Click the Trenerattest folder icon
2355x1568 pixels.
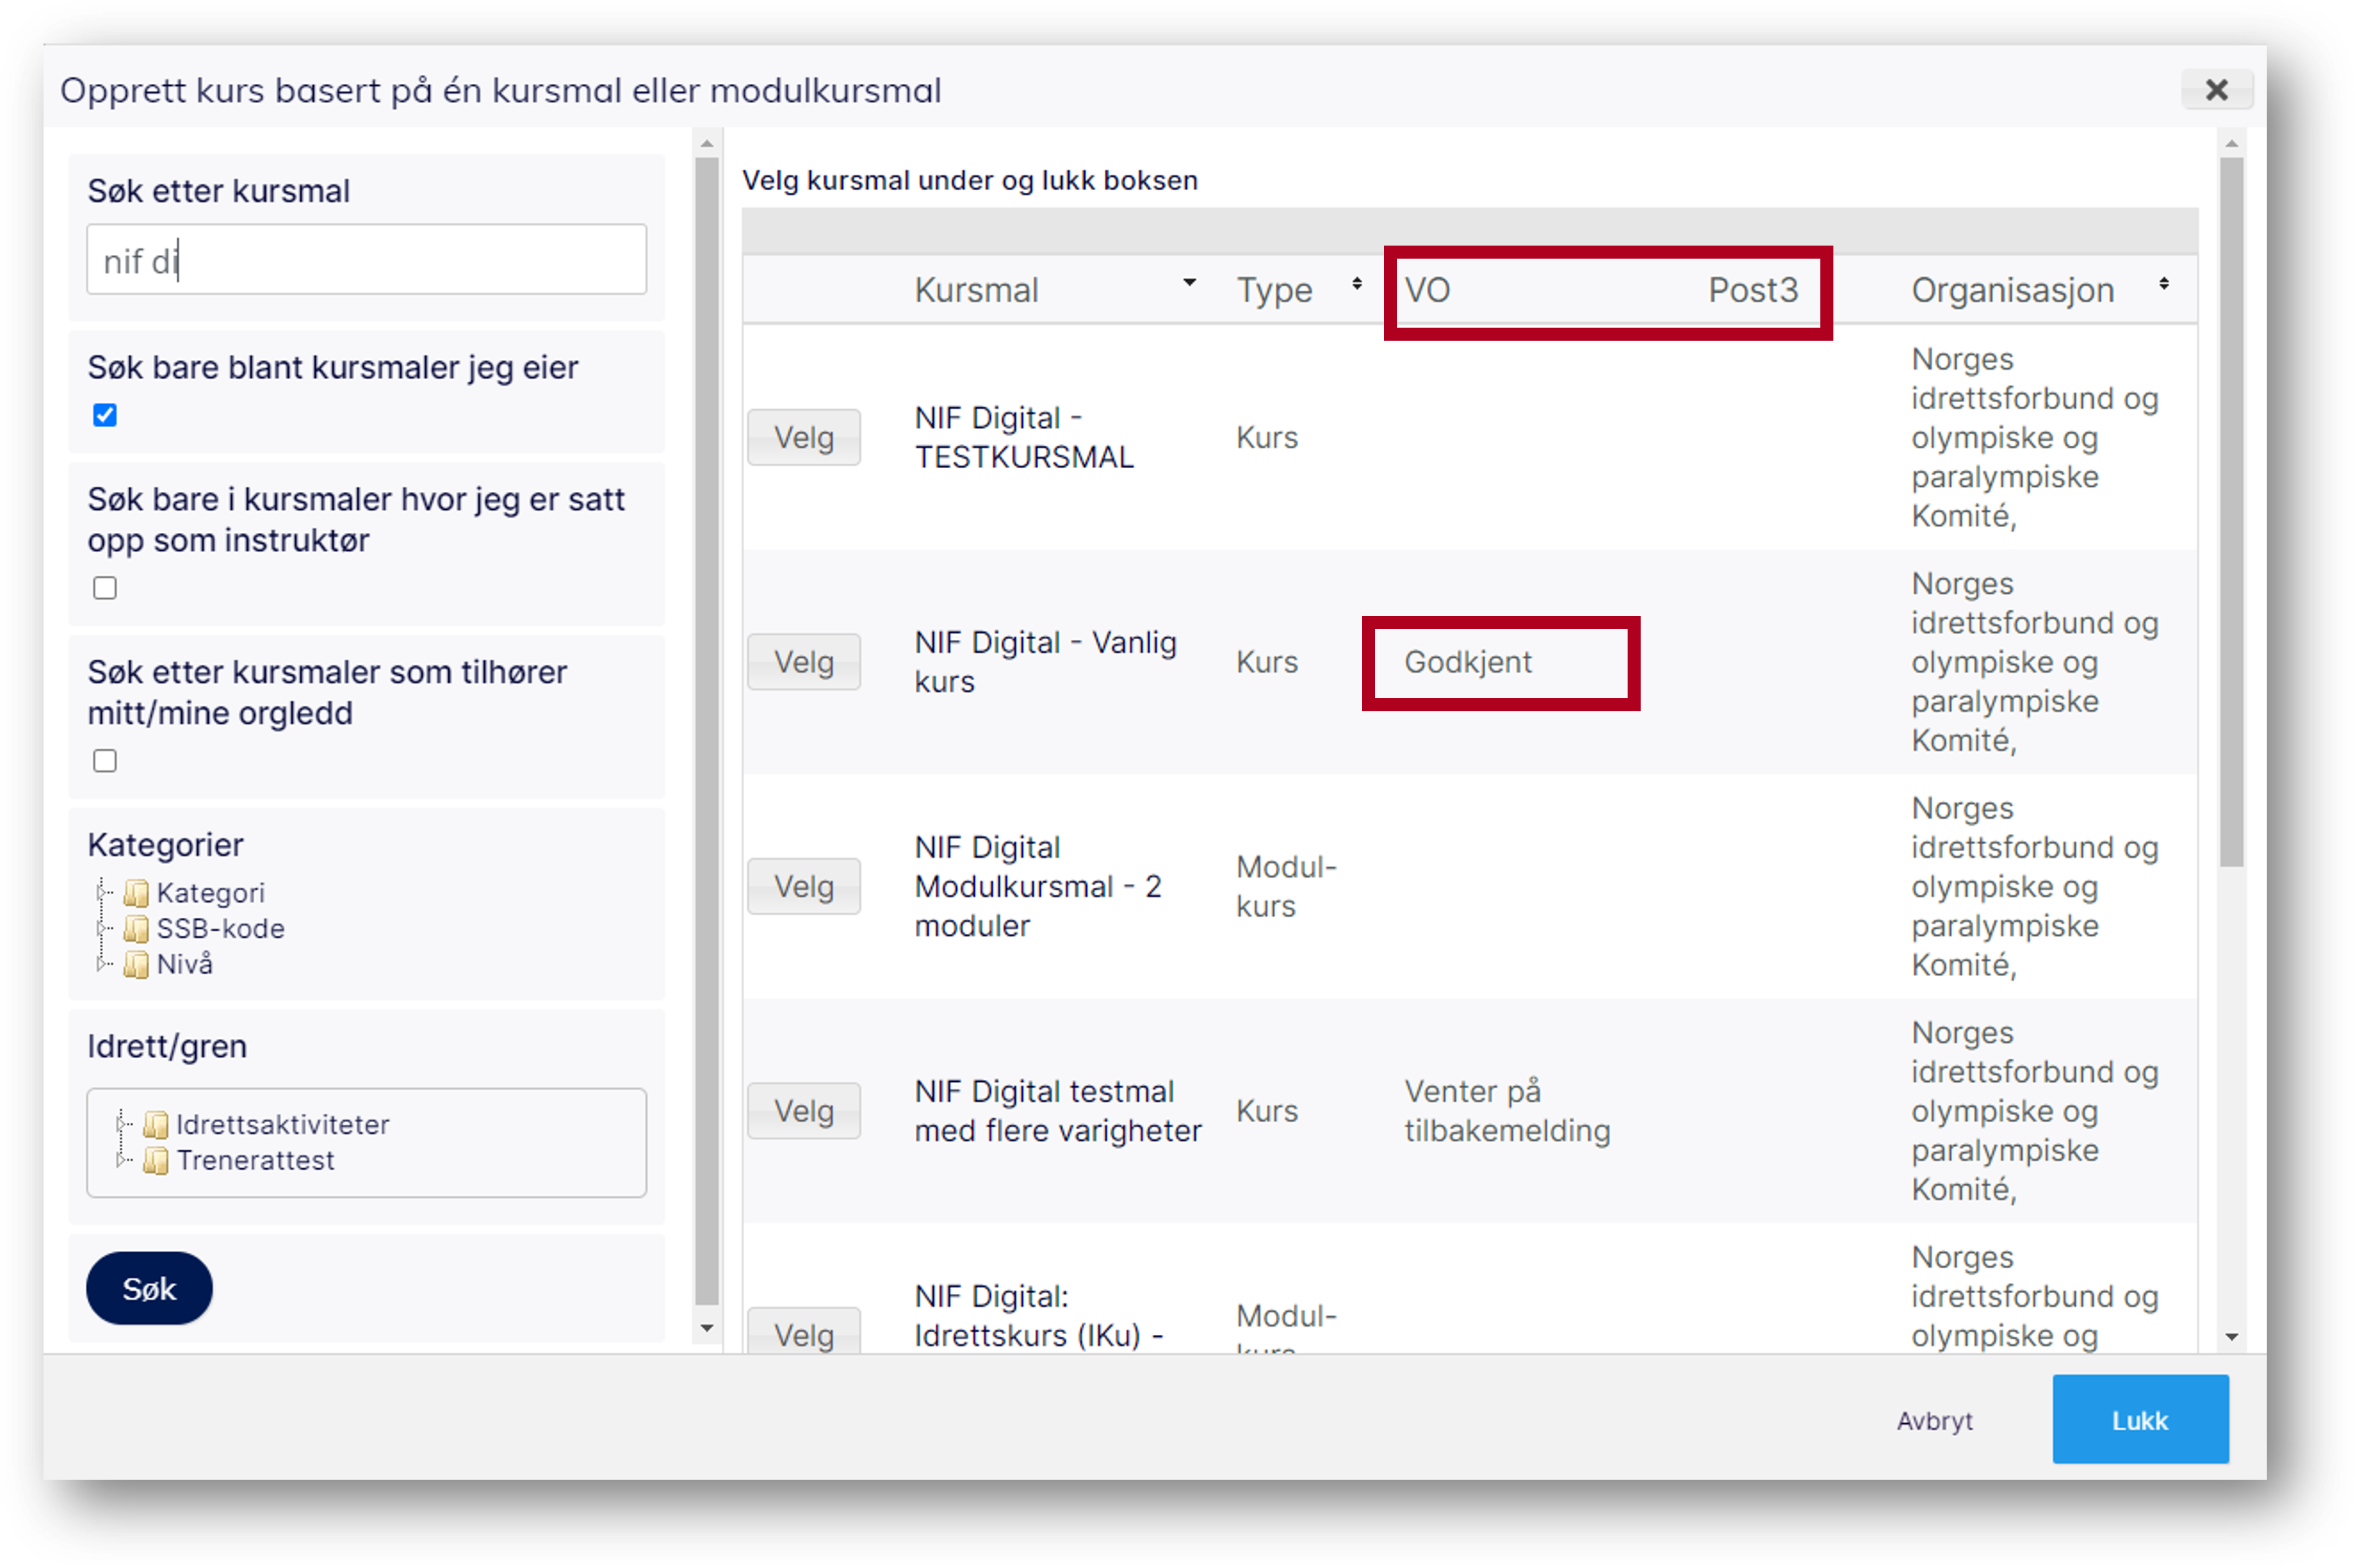click(156, 1161)
